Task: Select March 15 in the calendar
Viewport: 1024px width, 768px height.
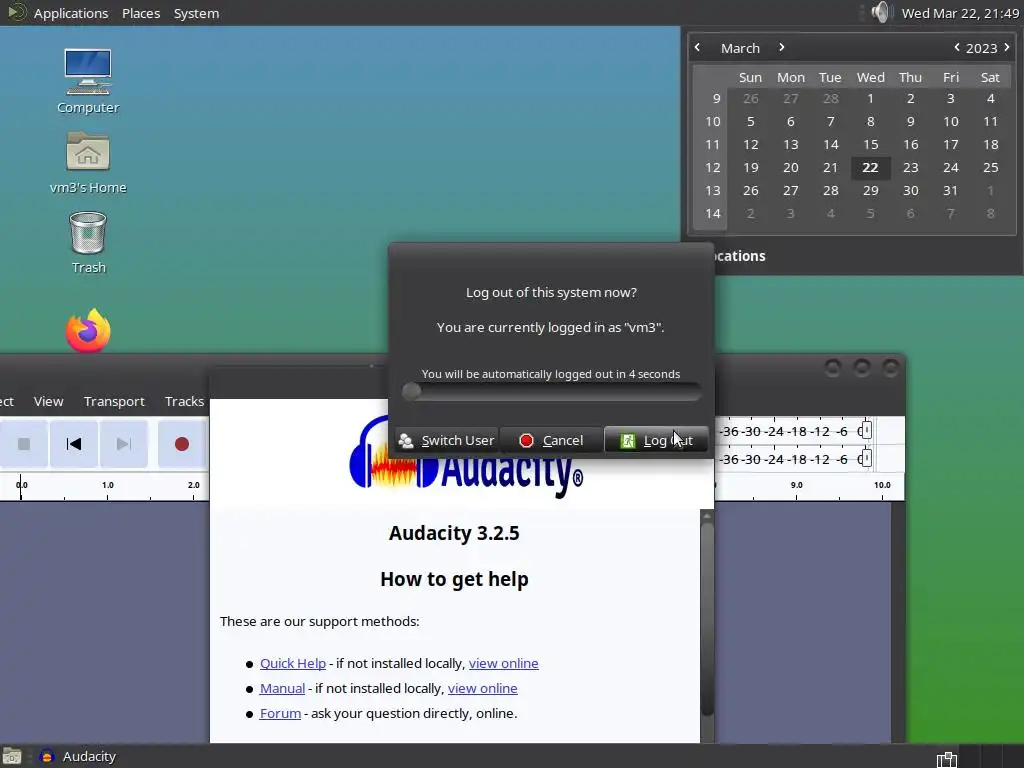Action: (871, 144)
